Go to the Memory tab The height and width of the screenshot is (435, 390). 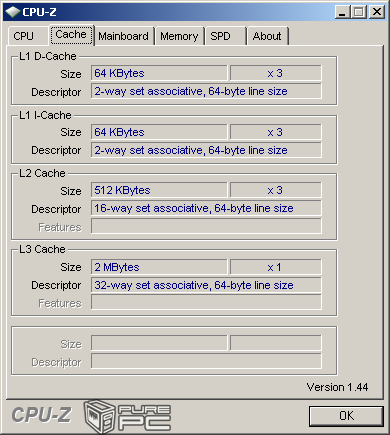[179, 36]
